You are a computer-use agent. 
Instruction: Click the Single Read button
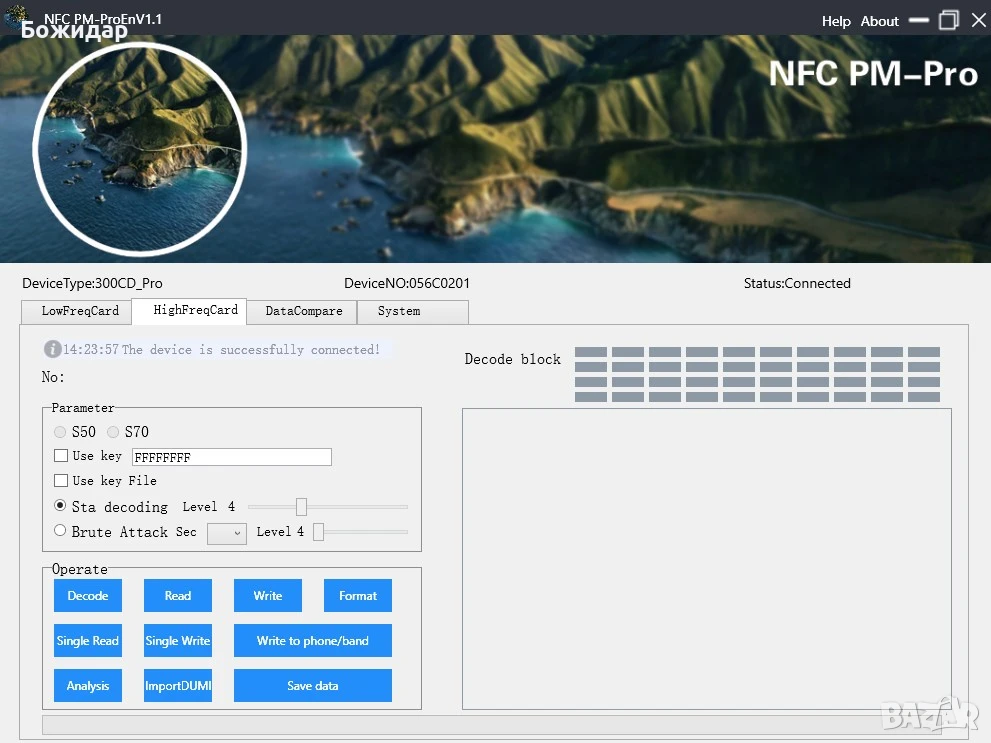(88, 641)
